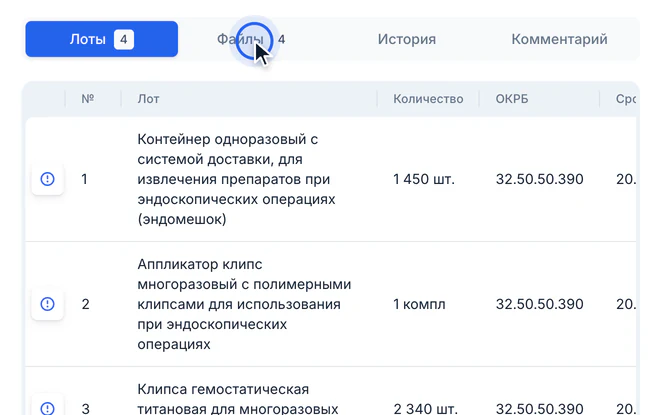
Task: Click quantity '2 340 шт.'
Action: tap(425, 409)
